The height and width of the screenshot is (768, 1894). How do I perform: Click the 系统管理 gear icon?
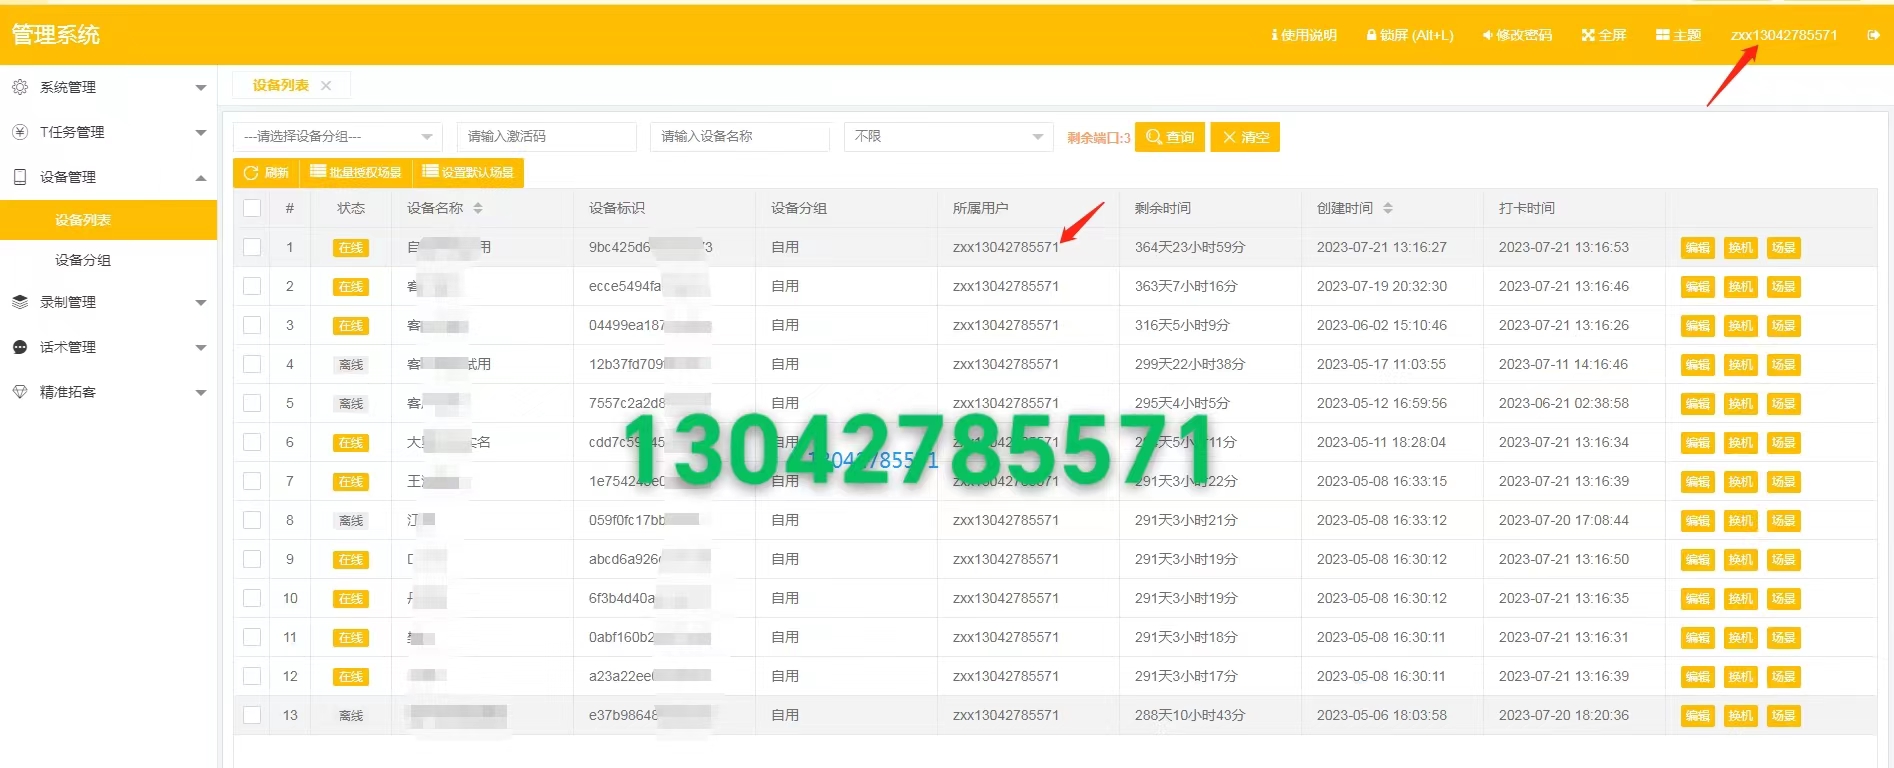click(20, 87)
